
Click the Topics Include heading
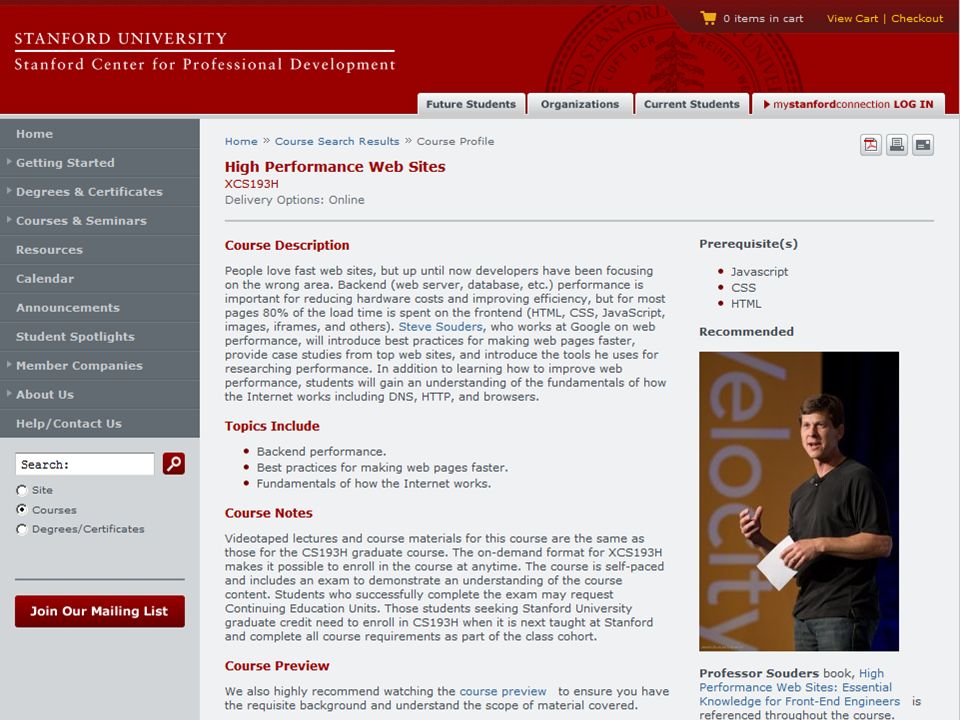[x=272, y=426]
